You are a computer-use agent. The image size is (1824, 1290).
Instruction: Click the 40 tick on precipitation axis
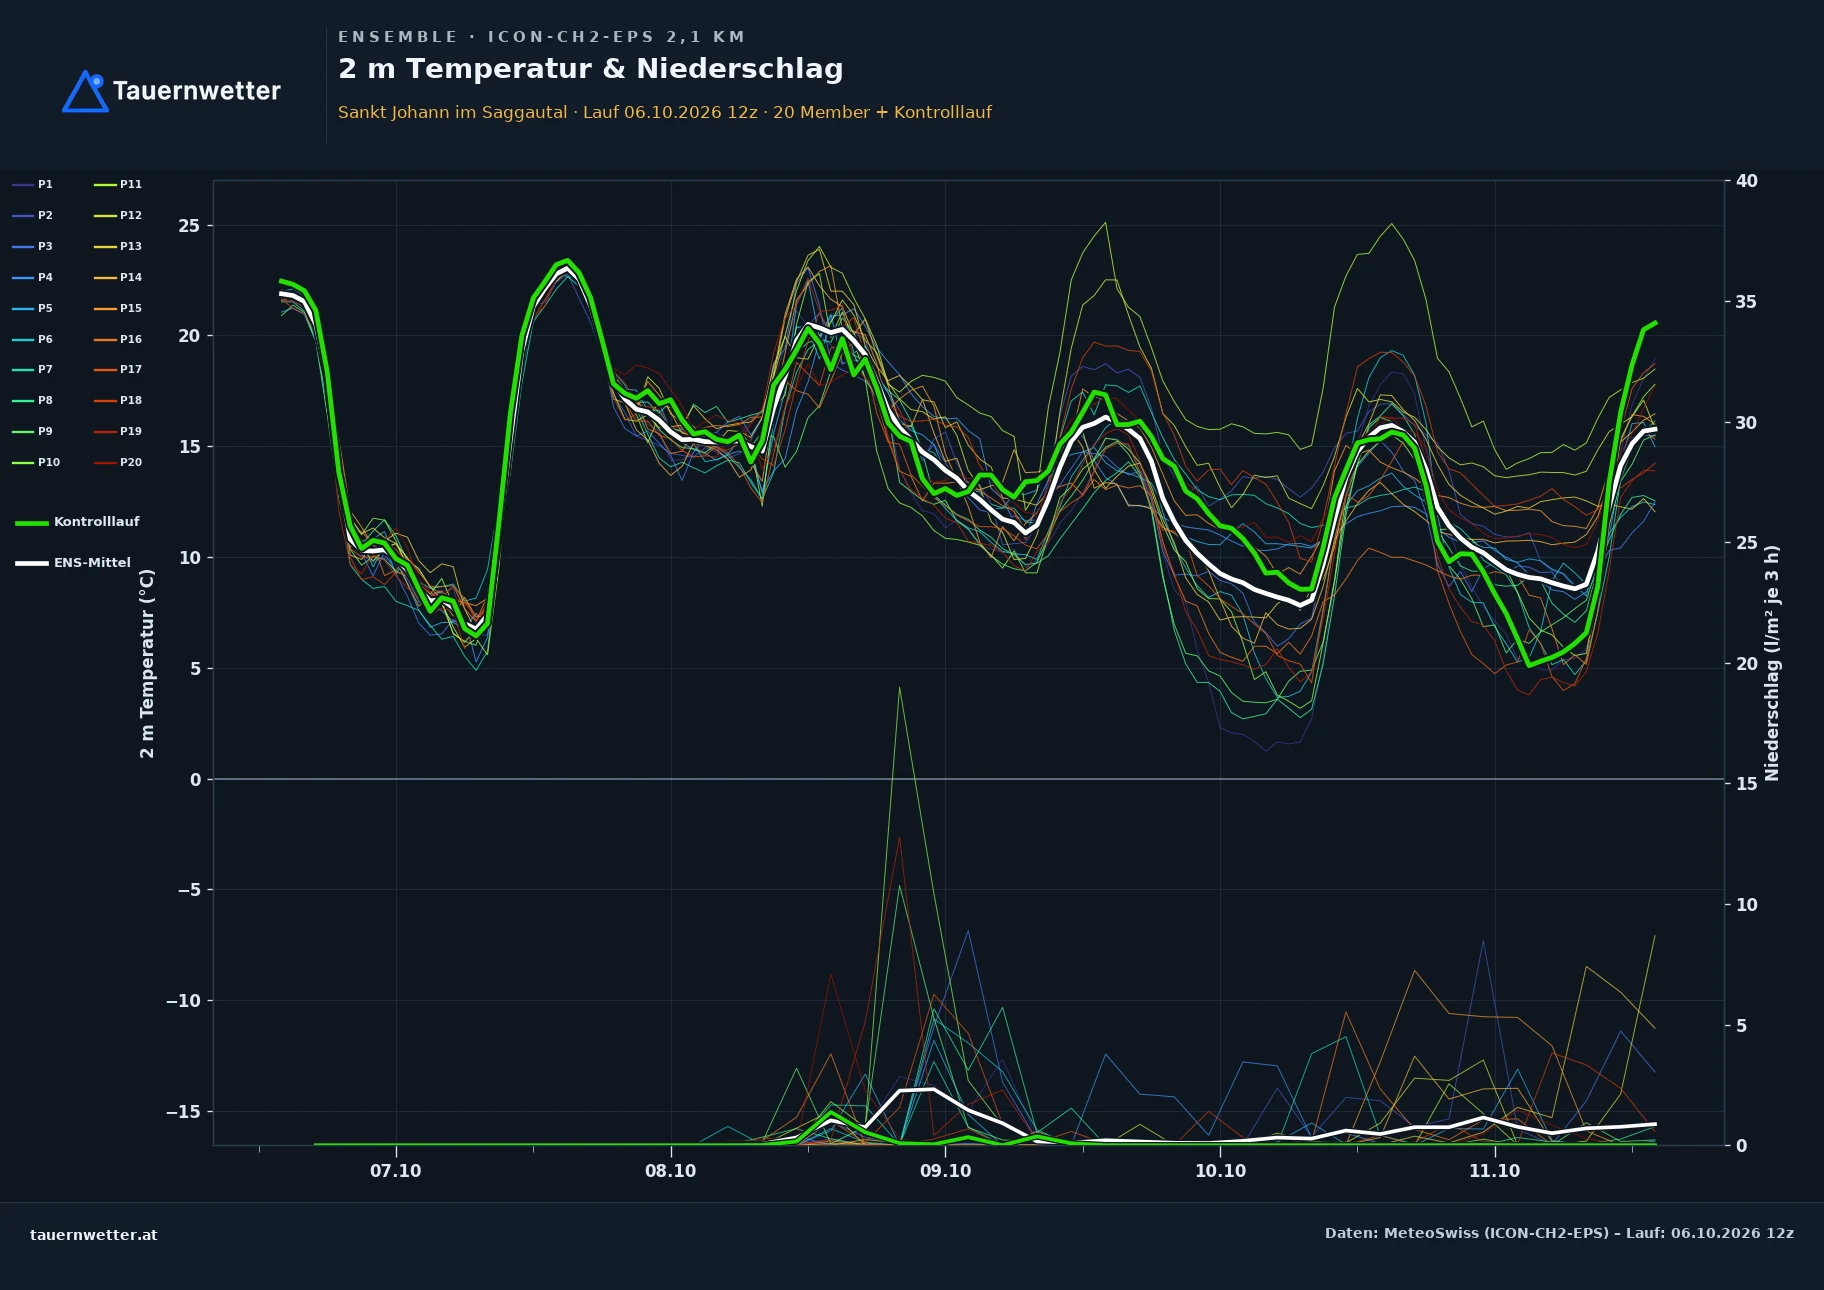[1747, 181]
